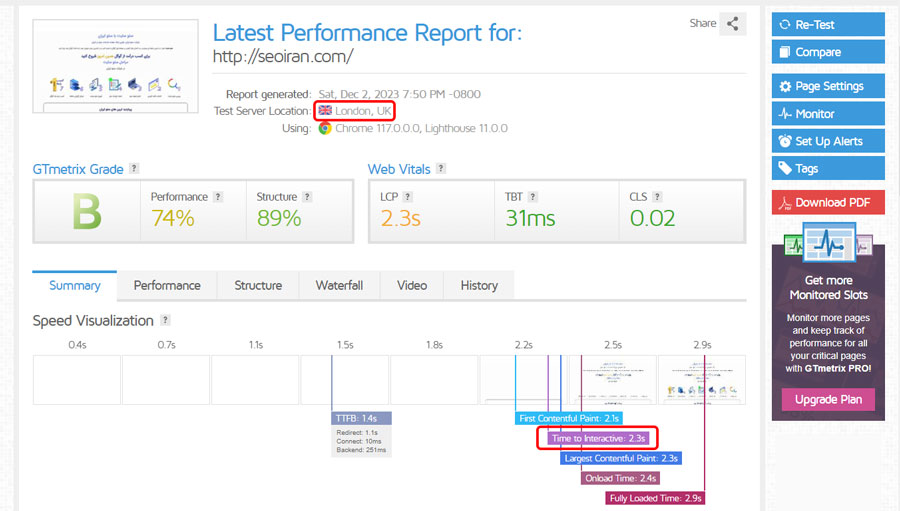The image size is (900, 511).
Task: Switch to the Performance tab
Action: (167, 285)
